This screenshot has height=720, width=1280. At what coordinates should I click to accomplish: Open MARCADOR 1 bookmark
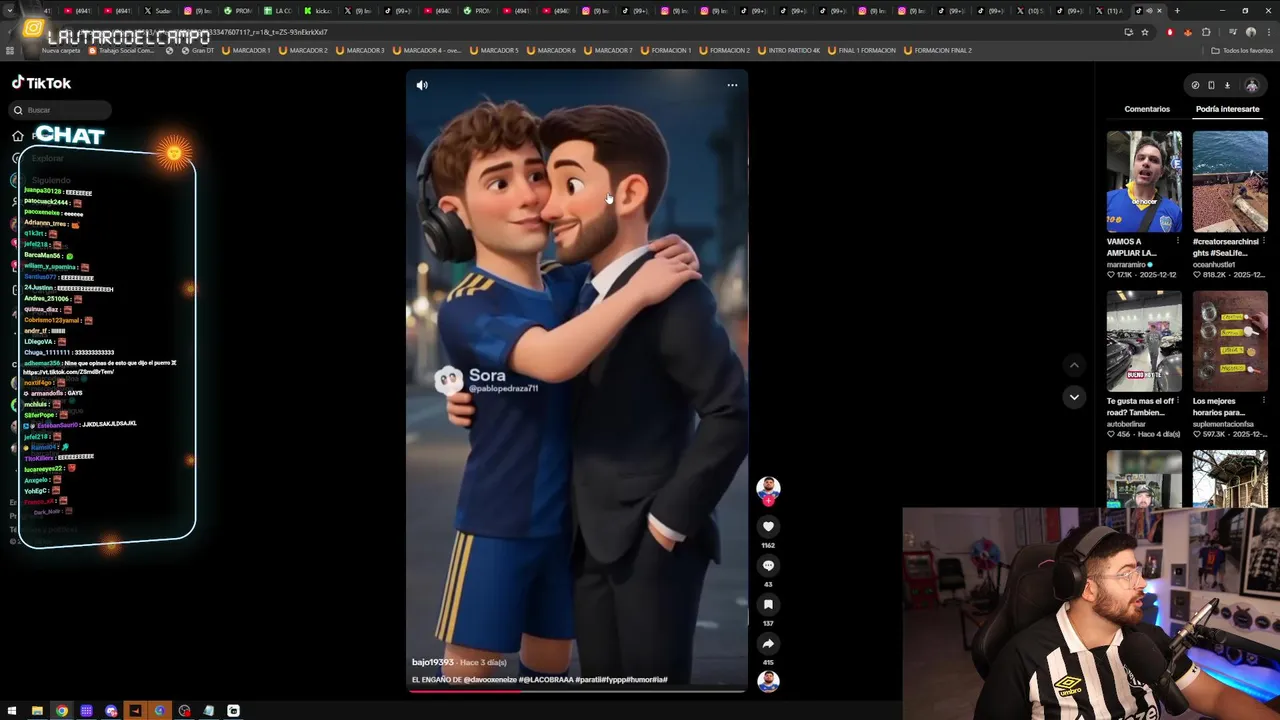[246, 50]
